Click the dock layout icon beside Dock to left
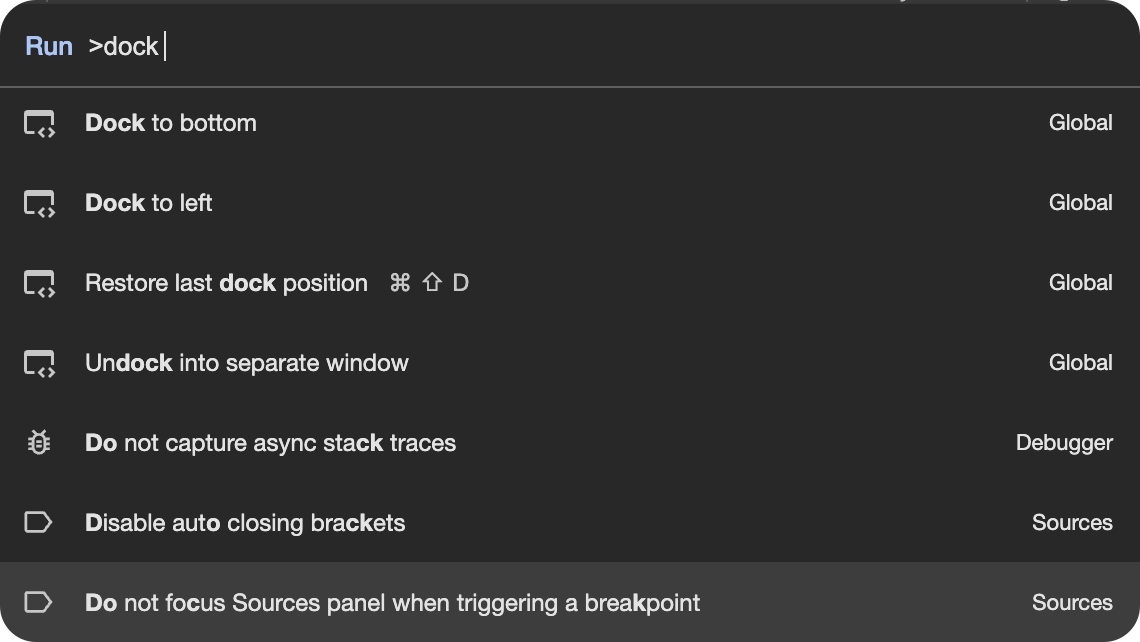This screenshot has height=642, width=1140. point(38,202)
